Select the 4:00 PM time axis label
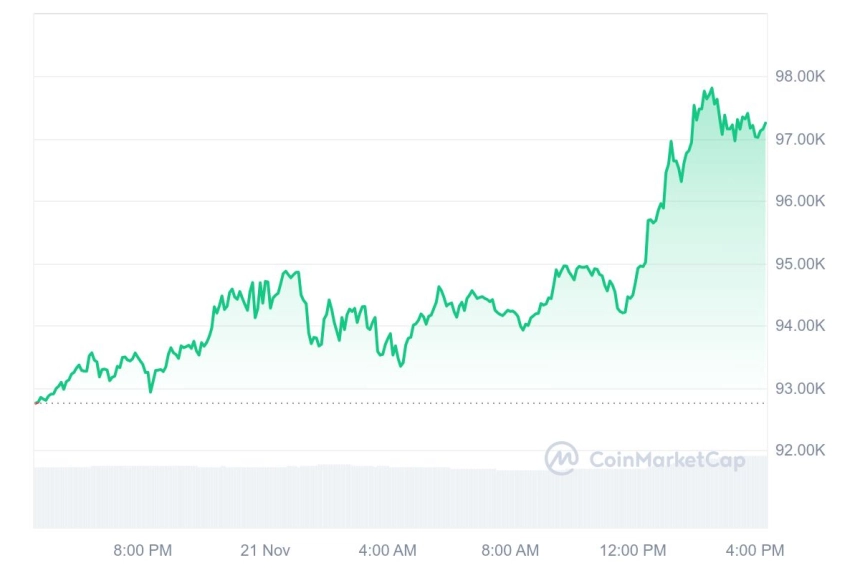Image resolution: width=860 pixels, height=573 pixels. [755, 550]
